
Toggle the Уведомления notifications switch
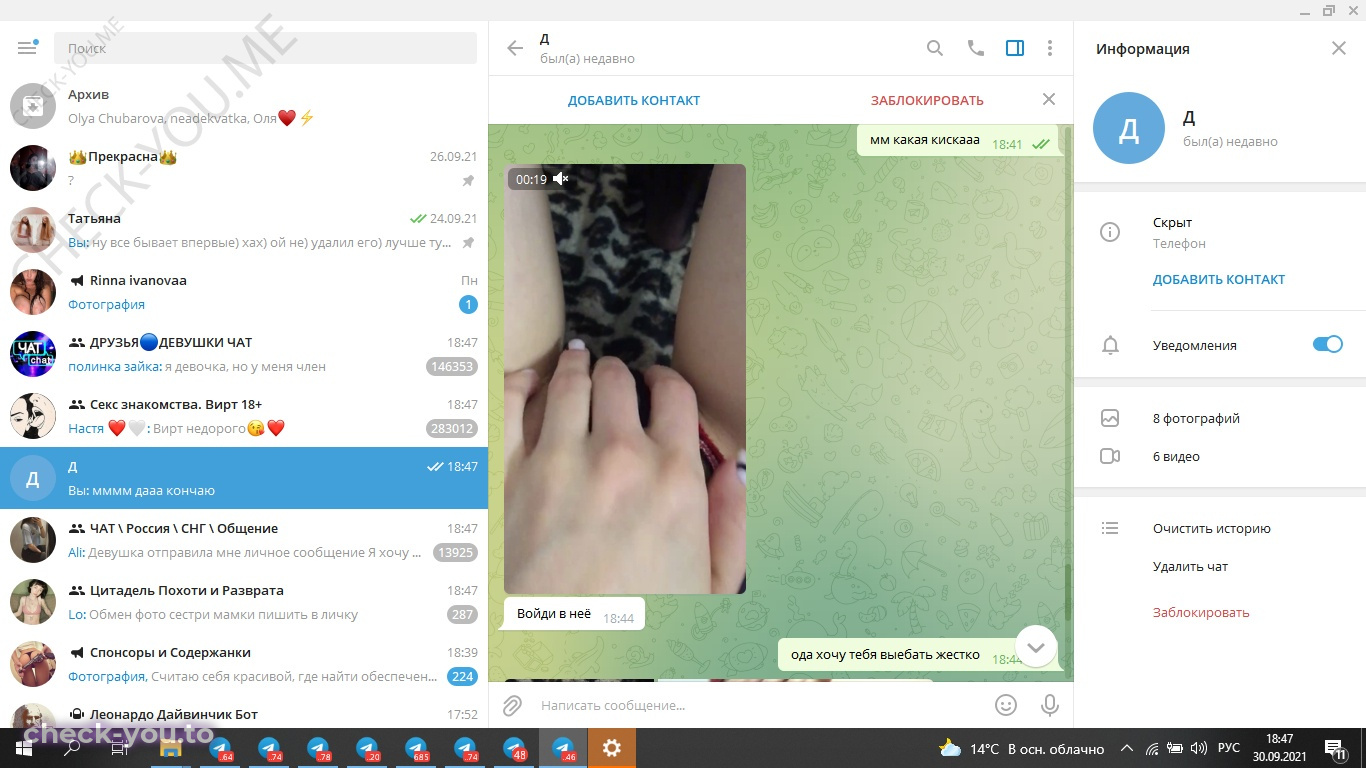tap(1327, 344)
